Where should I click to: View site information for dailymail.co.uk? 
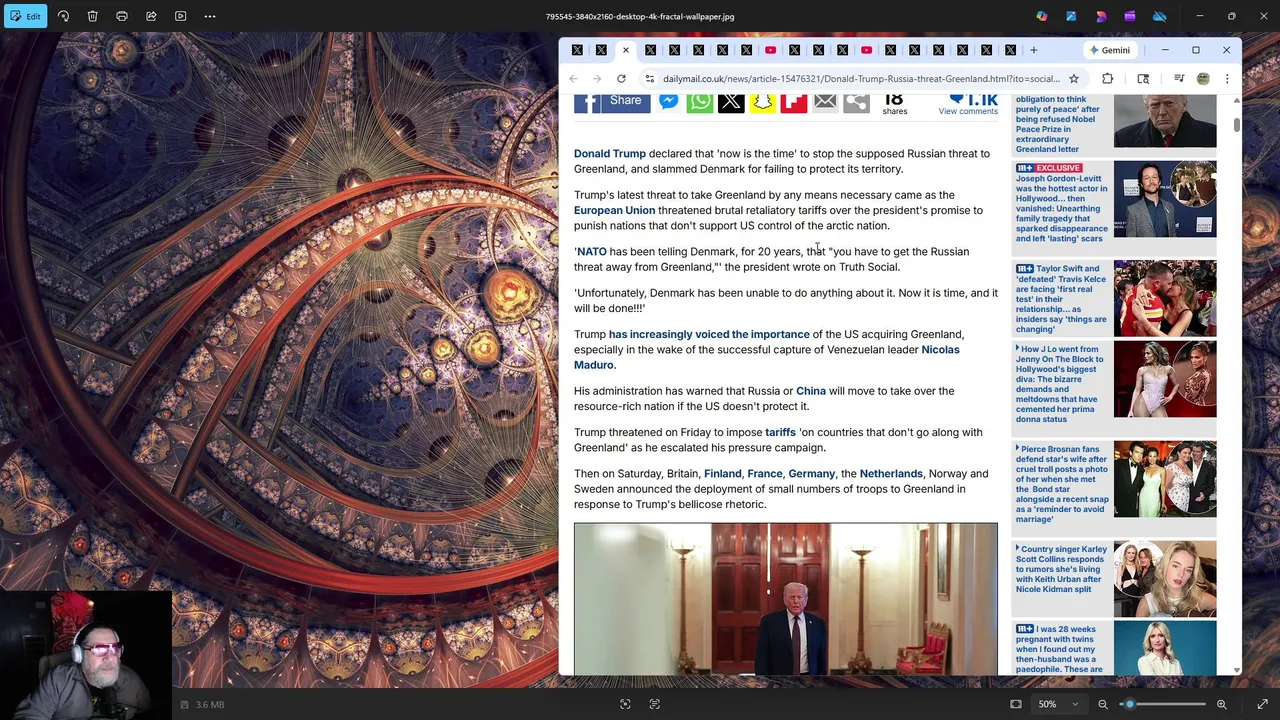coord(649,78)
